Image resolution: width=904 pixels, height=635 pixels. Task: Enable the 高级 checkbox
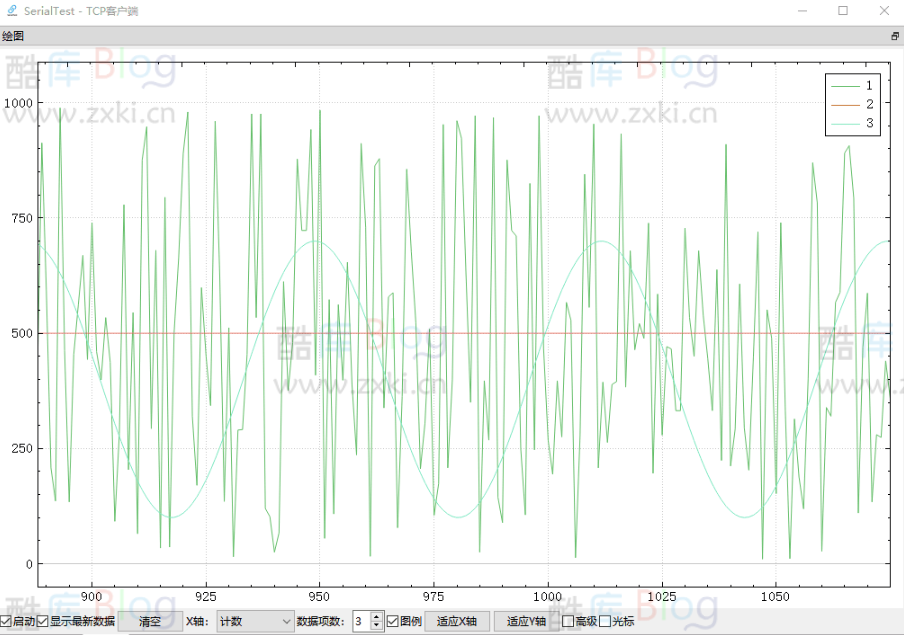click(568, 621)
